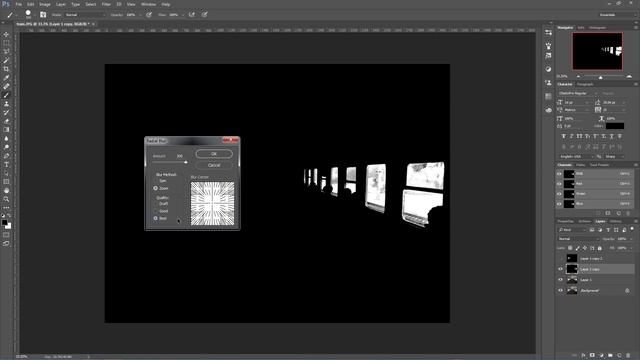Viewport: 640px width, 360px height.
Task: Select the Path Selection tool
Action: coord(6,173)
